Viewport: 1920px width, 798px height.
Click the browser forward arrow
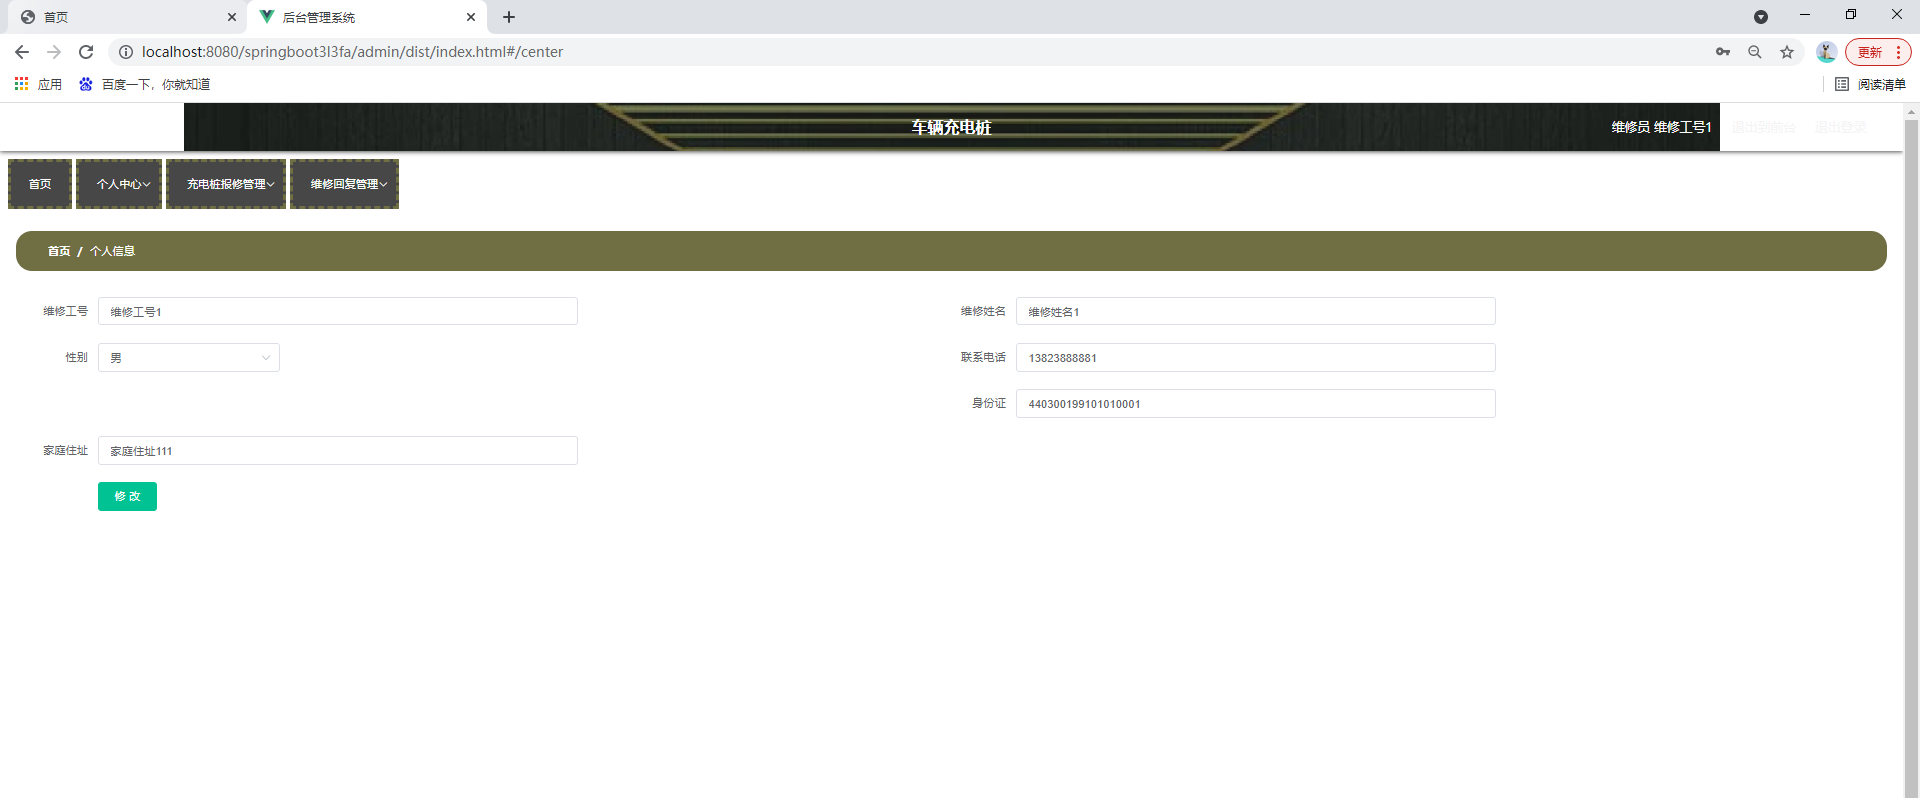54,52
